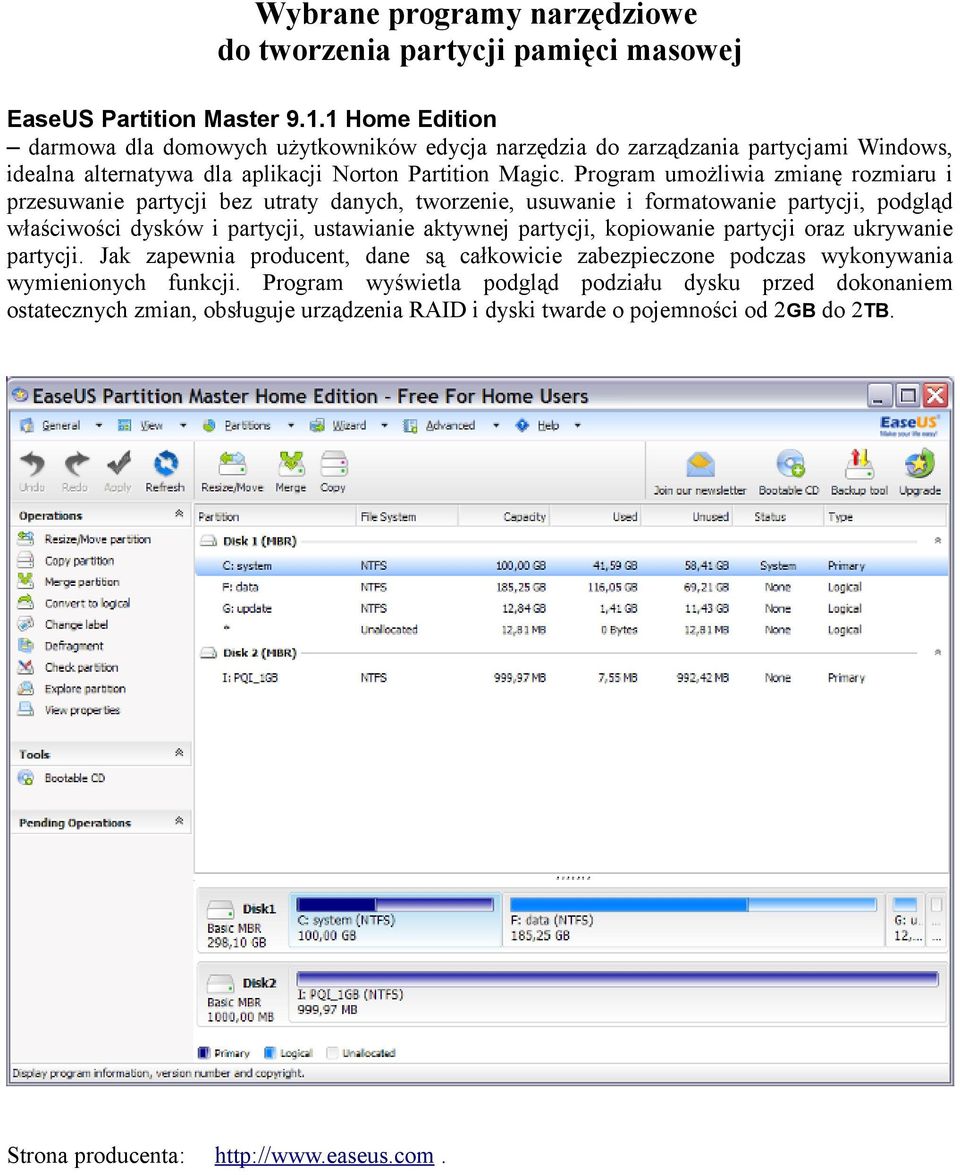The width and height of the screenshot is (960, 1175).
Task: Collapse the Pending Operations panel
Action: pyautogui.click(x=179, y=821)
